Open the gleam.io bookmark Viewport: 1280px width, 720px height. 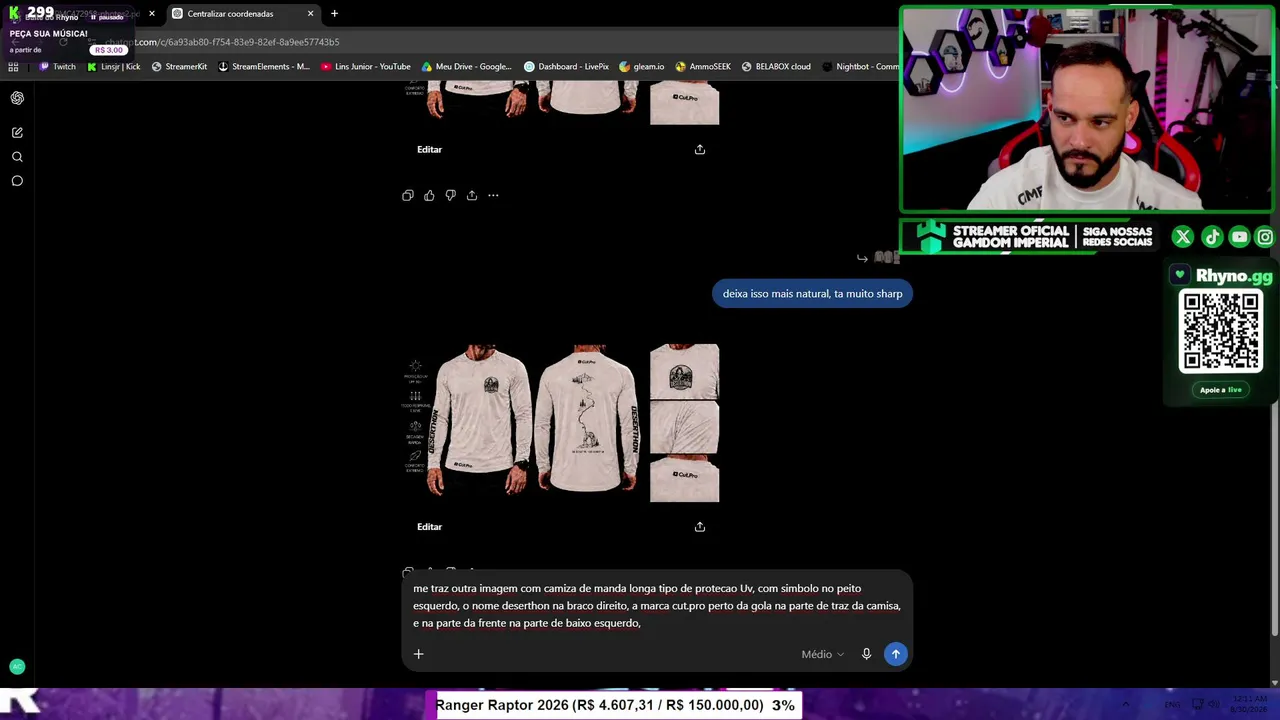click(642, 67)
